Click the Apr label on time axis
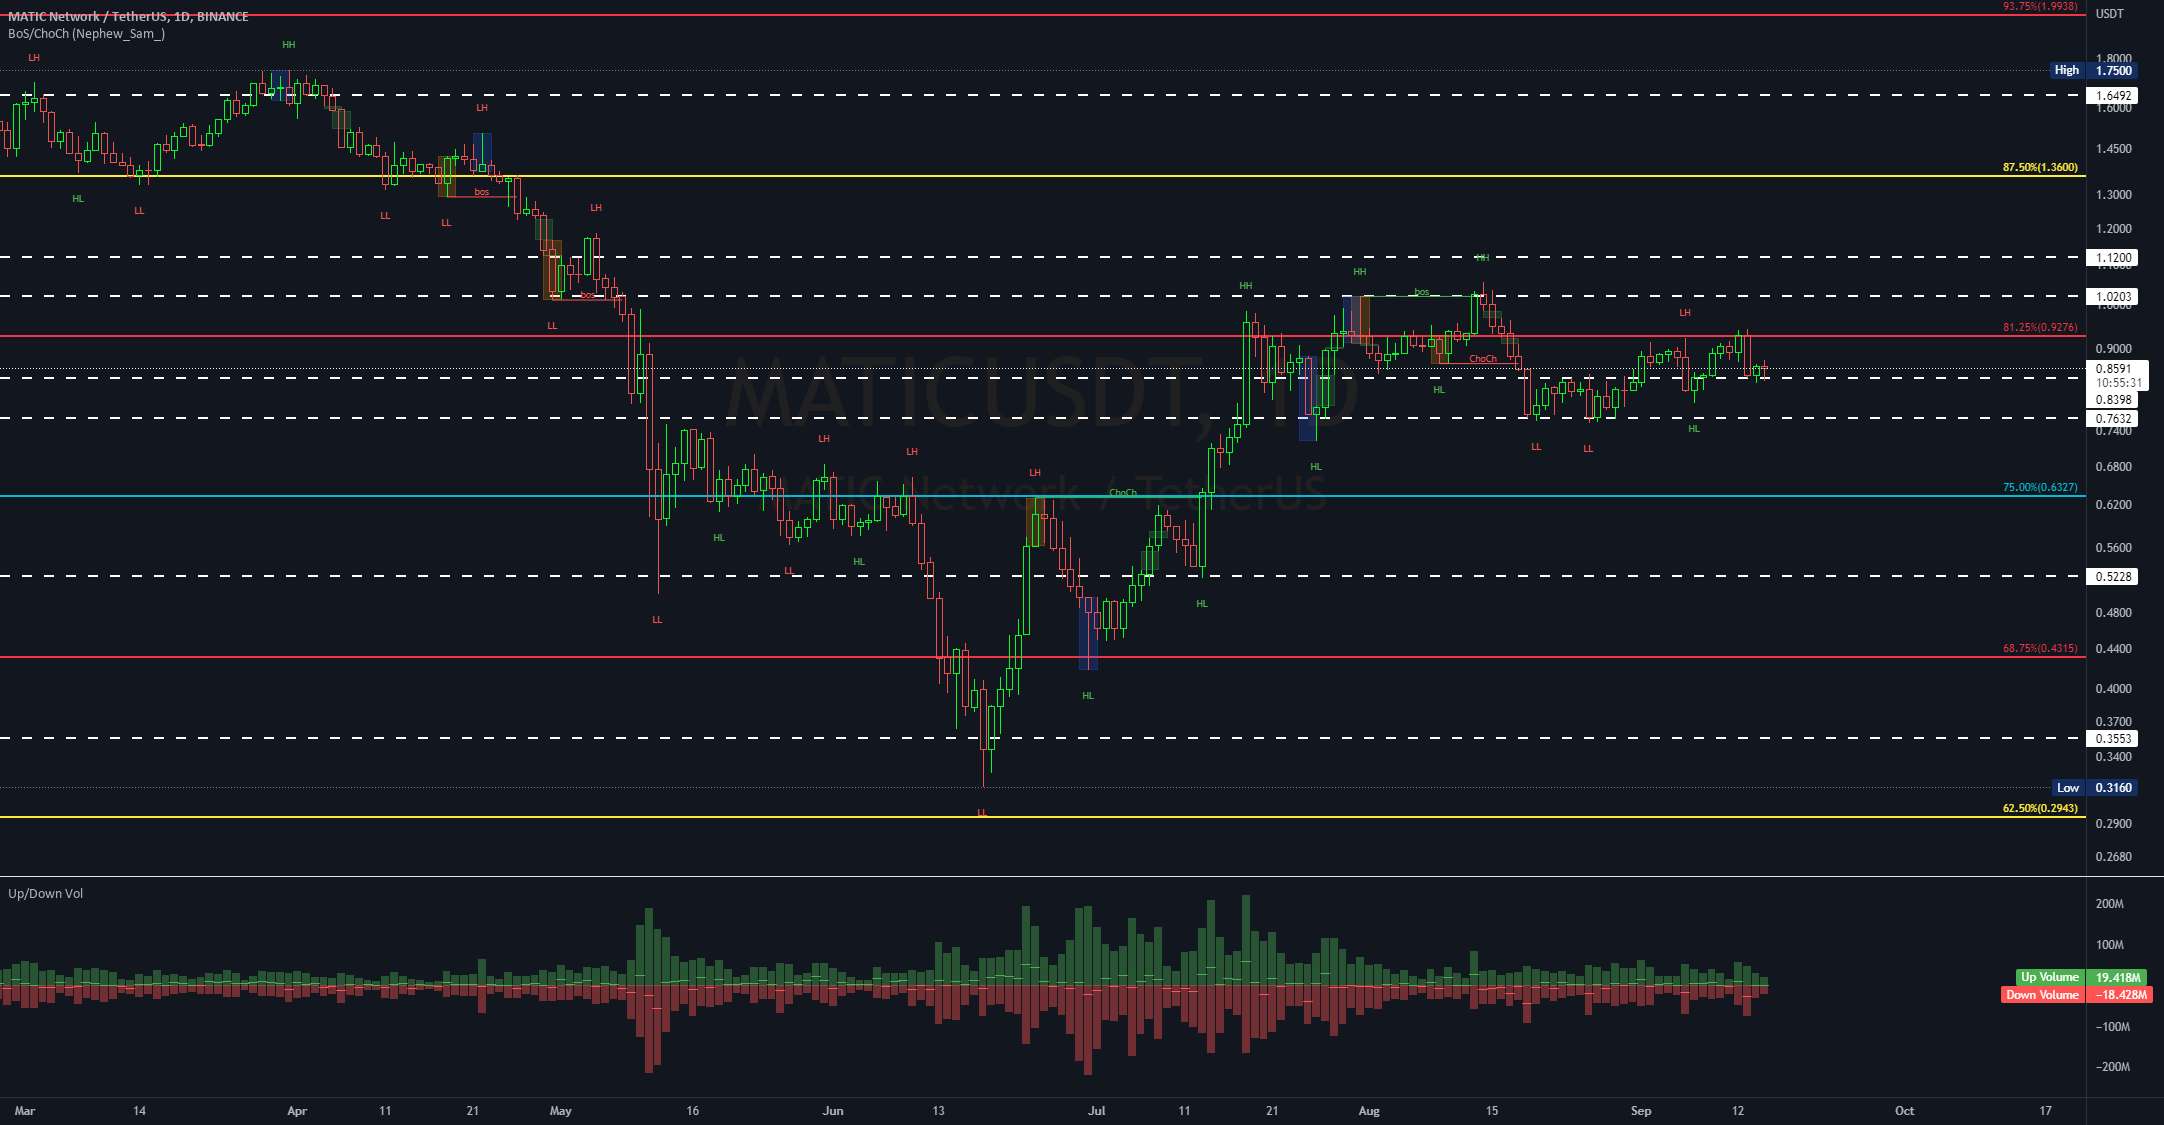The height and width of the screenshot is (1125, 2164). pos(297,1110)
